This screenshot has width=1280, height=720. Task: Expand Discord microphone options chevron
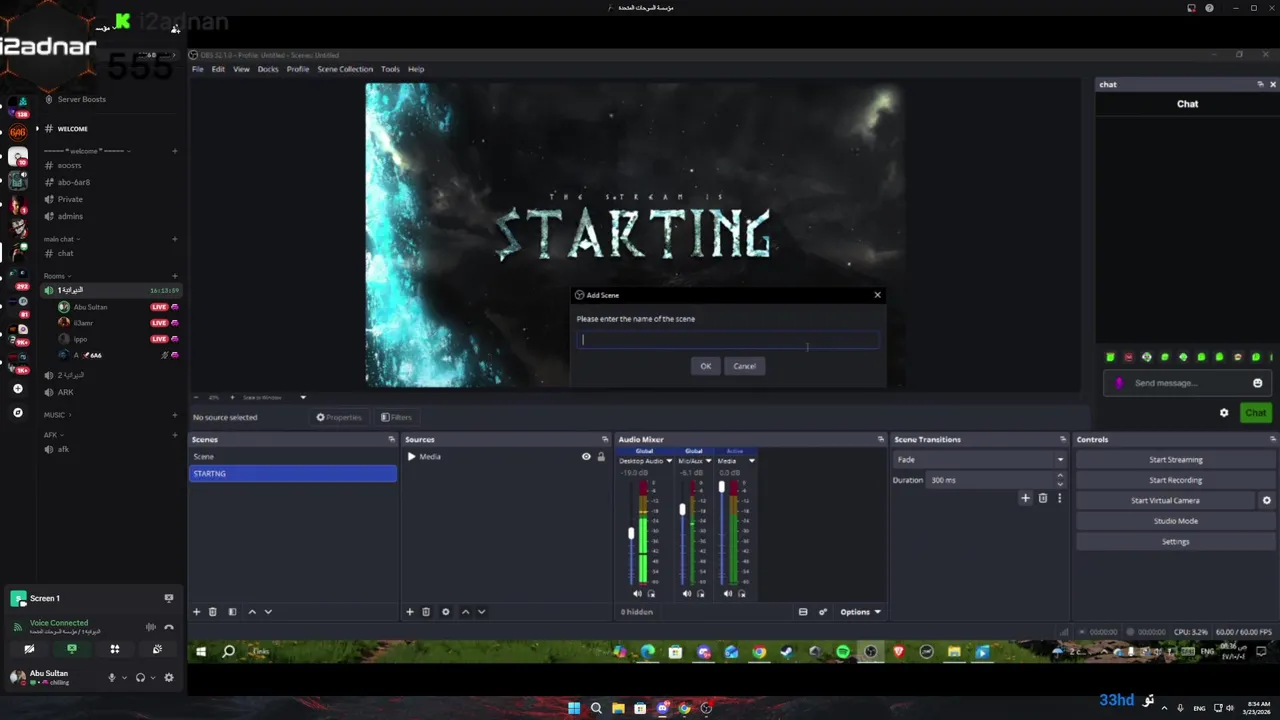125,678
